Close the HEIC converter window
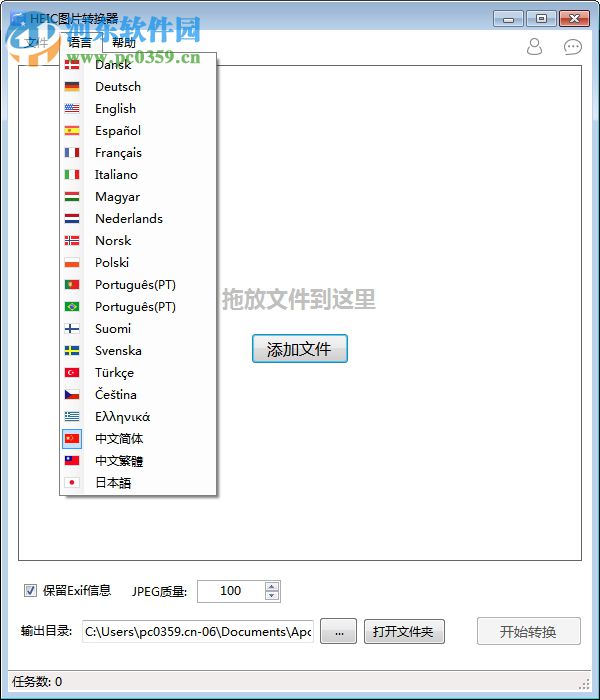600x700 pixels. (x=575, y=19)
